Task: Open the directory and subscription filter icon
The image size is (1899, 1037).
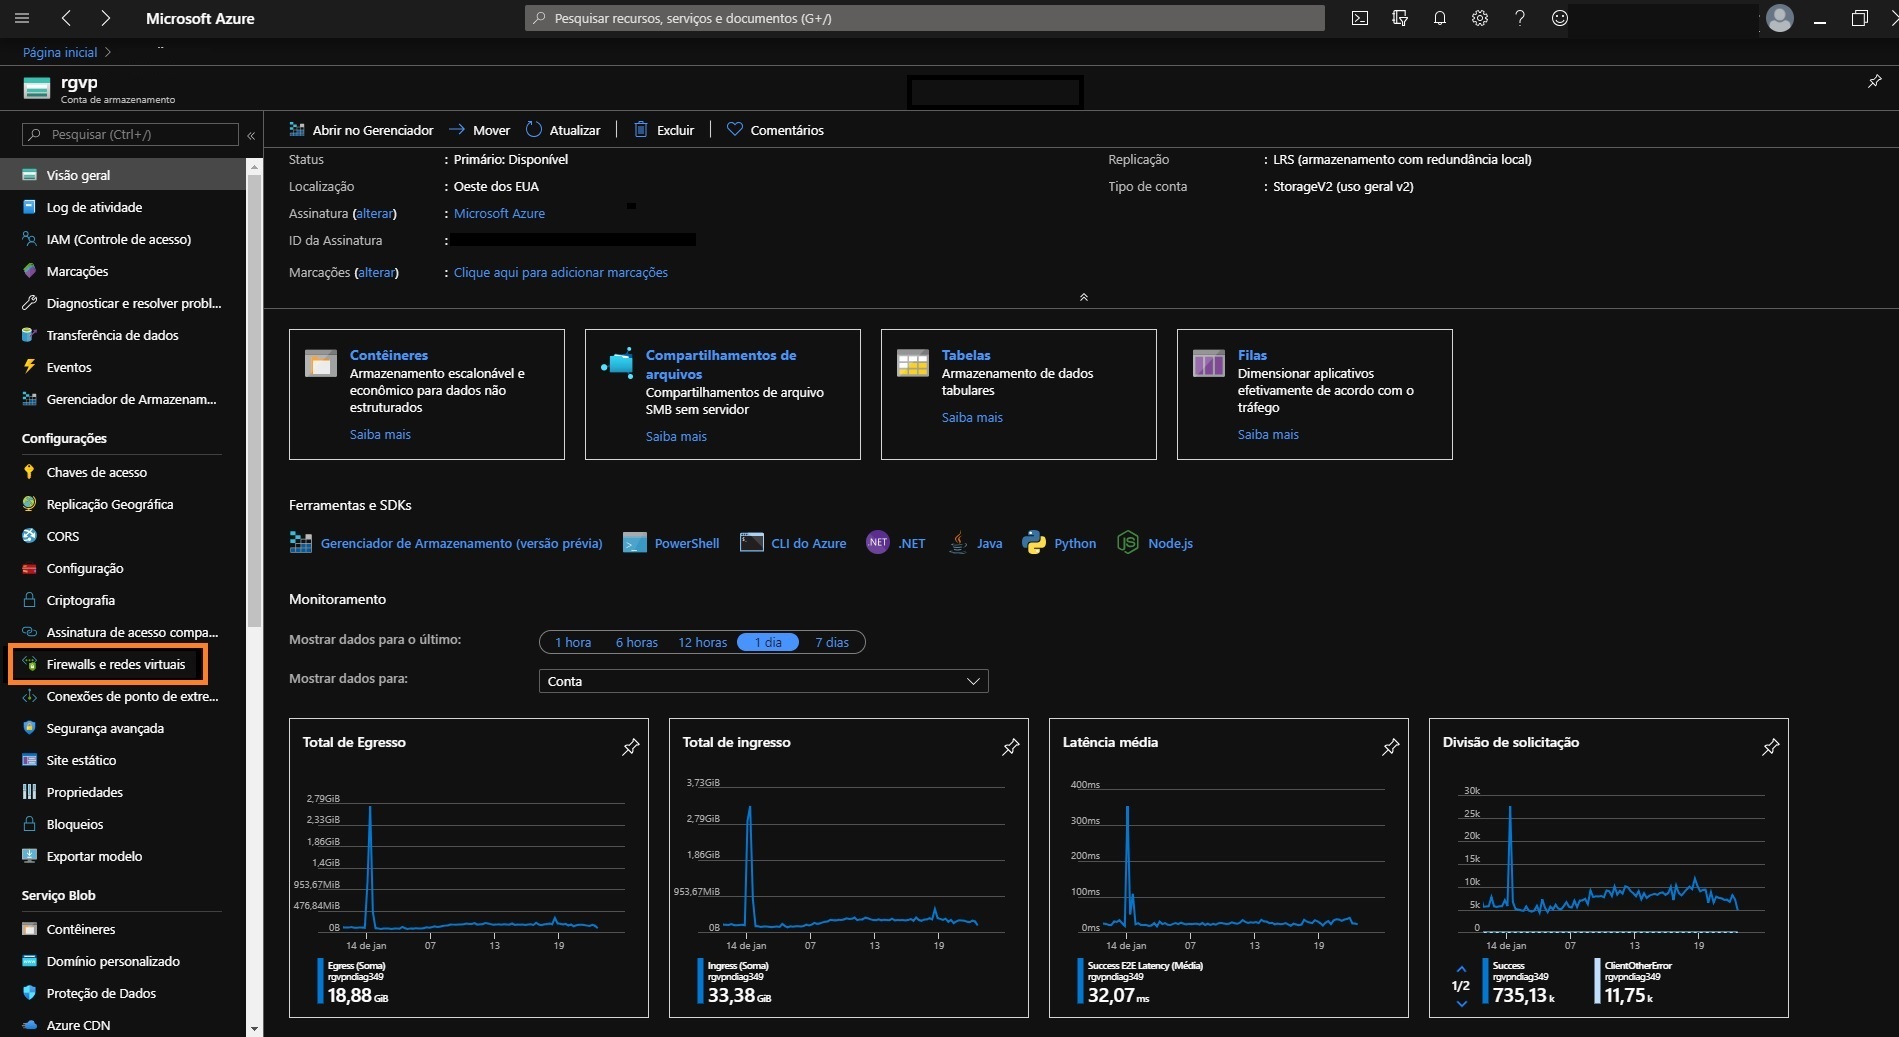Action: (1400, 18)
